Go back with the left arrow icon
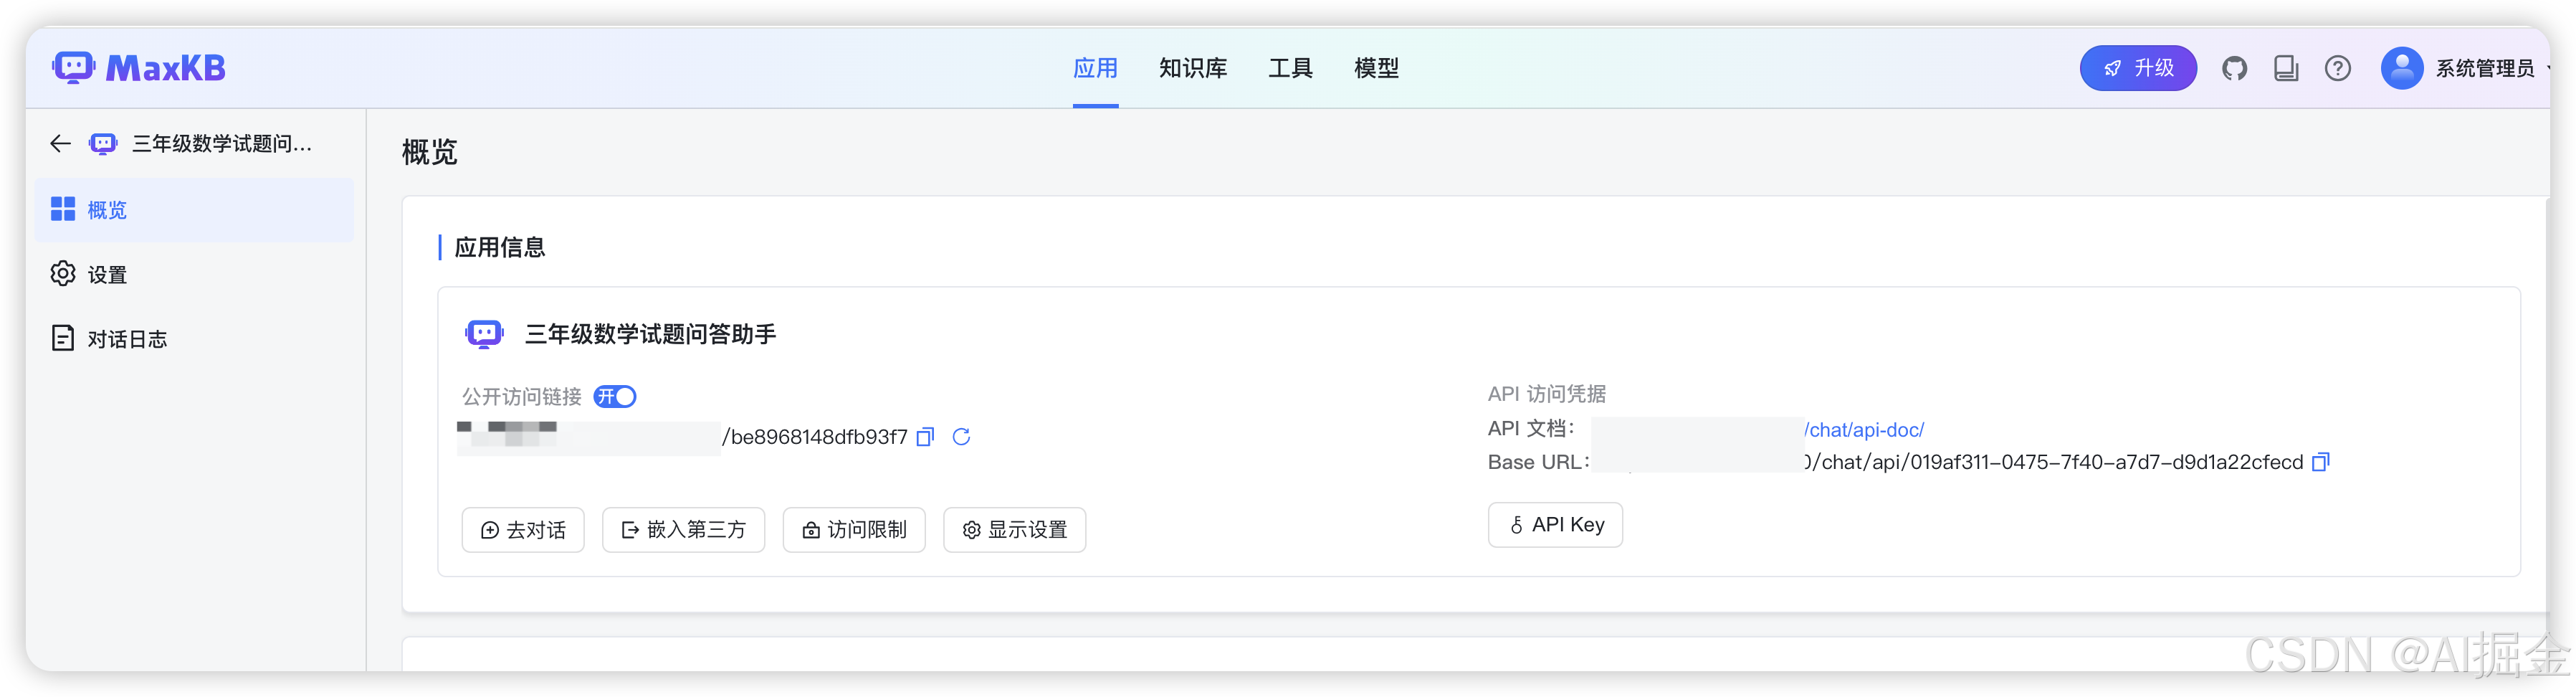 (x=60, y=144)
